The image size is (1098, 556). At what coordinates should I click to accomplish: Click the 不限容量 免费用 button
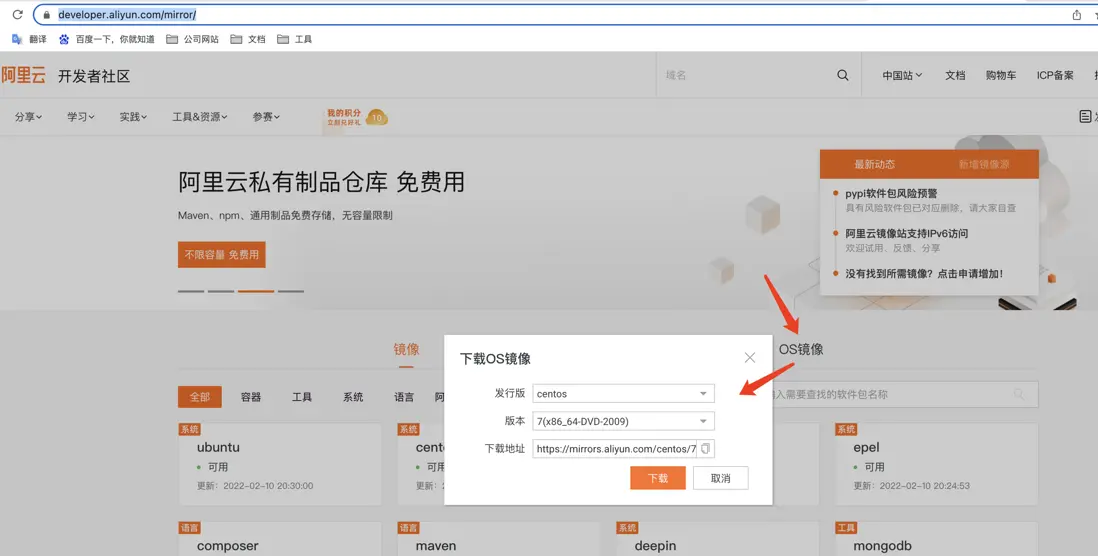click(221, 255)
